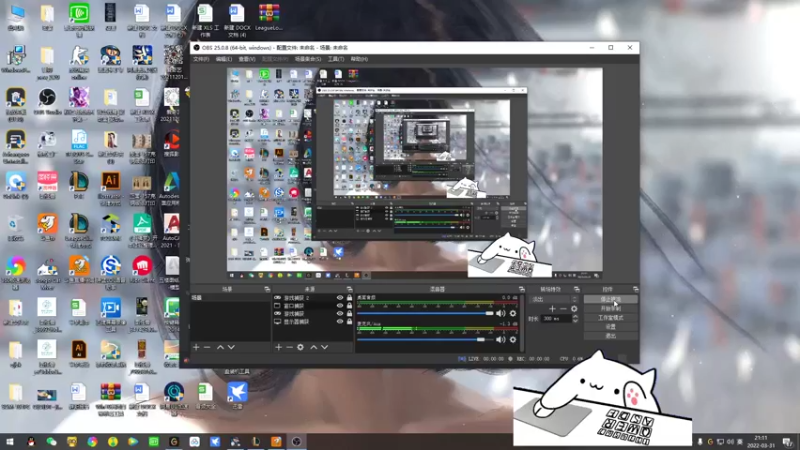
Task: Open QQ penguin icon on taskbar
Action: coord(31,442)
